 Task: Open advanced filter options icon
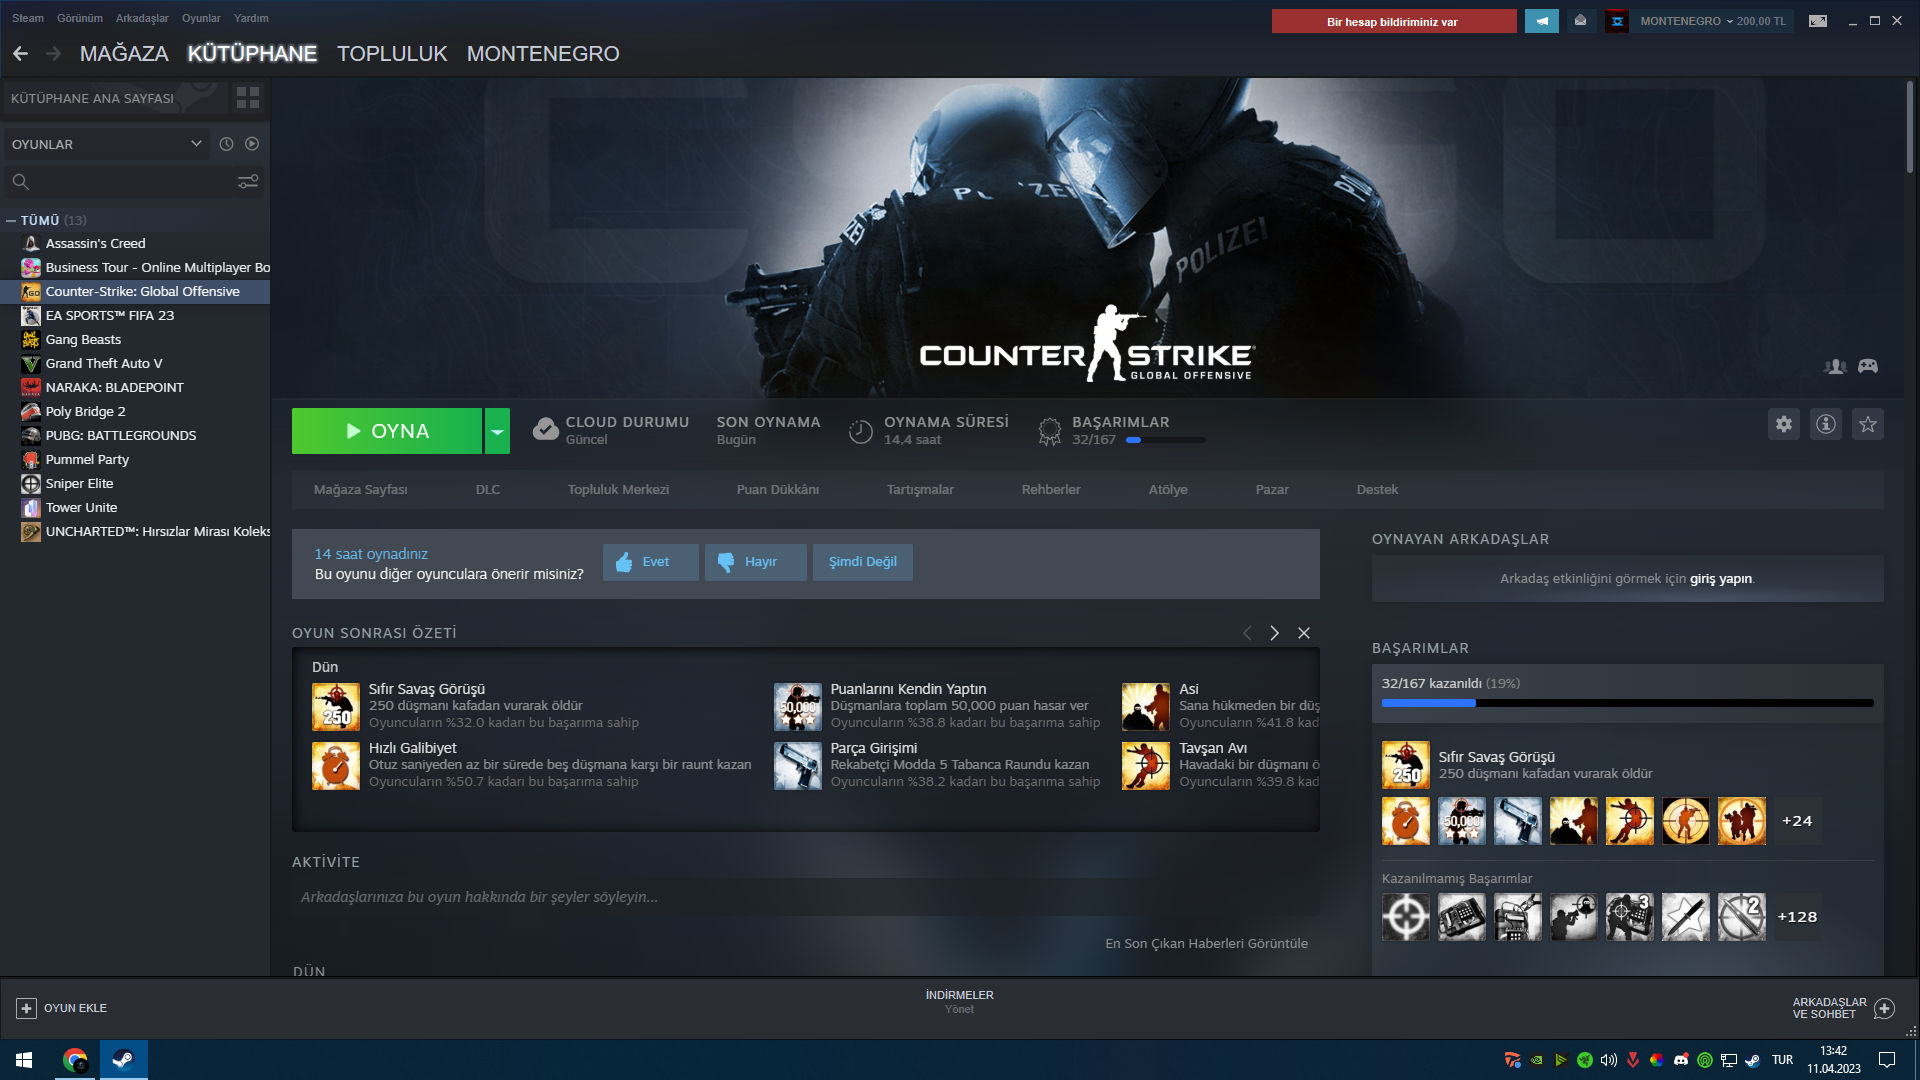click(247, 181)
